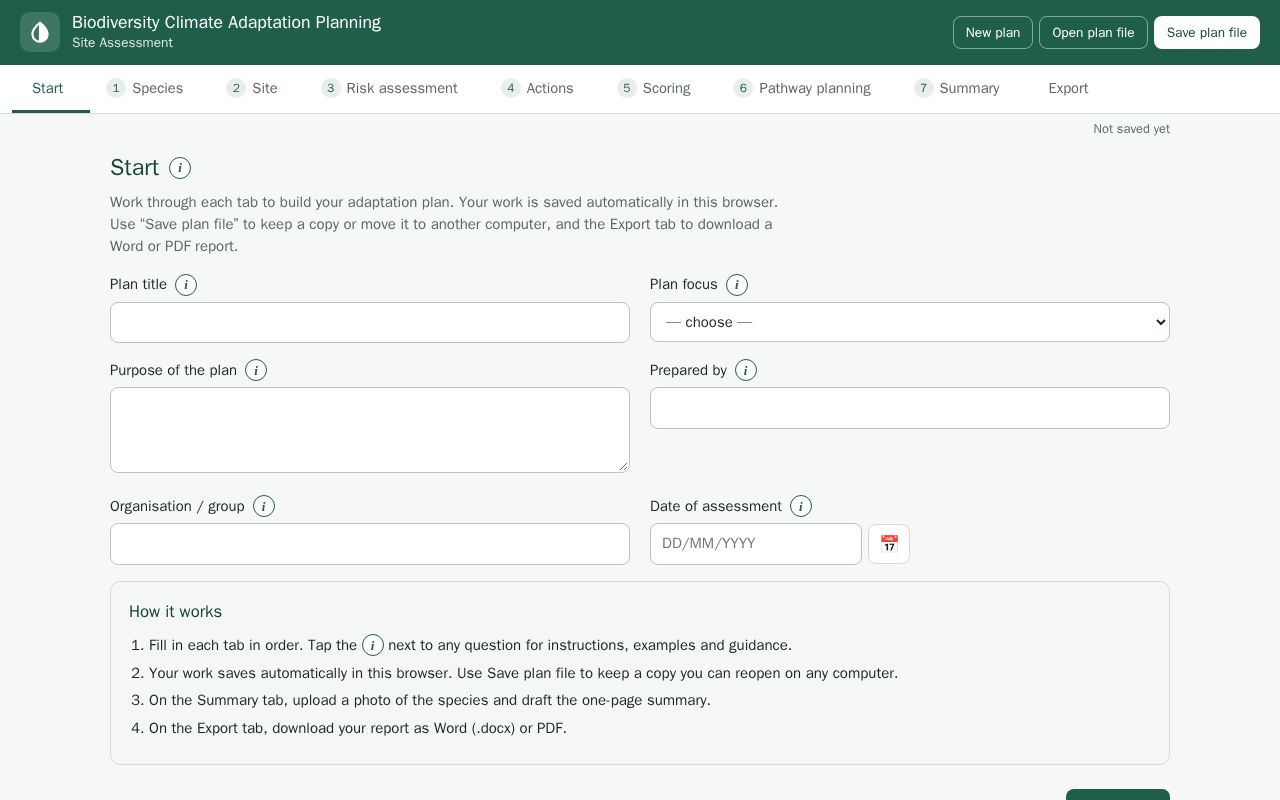Click Open plan file button
This screenshot has height=800, width=1280.
coord(1093,32)
